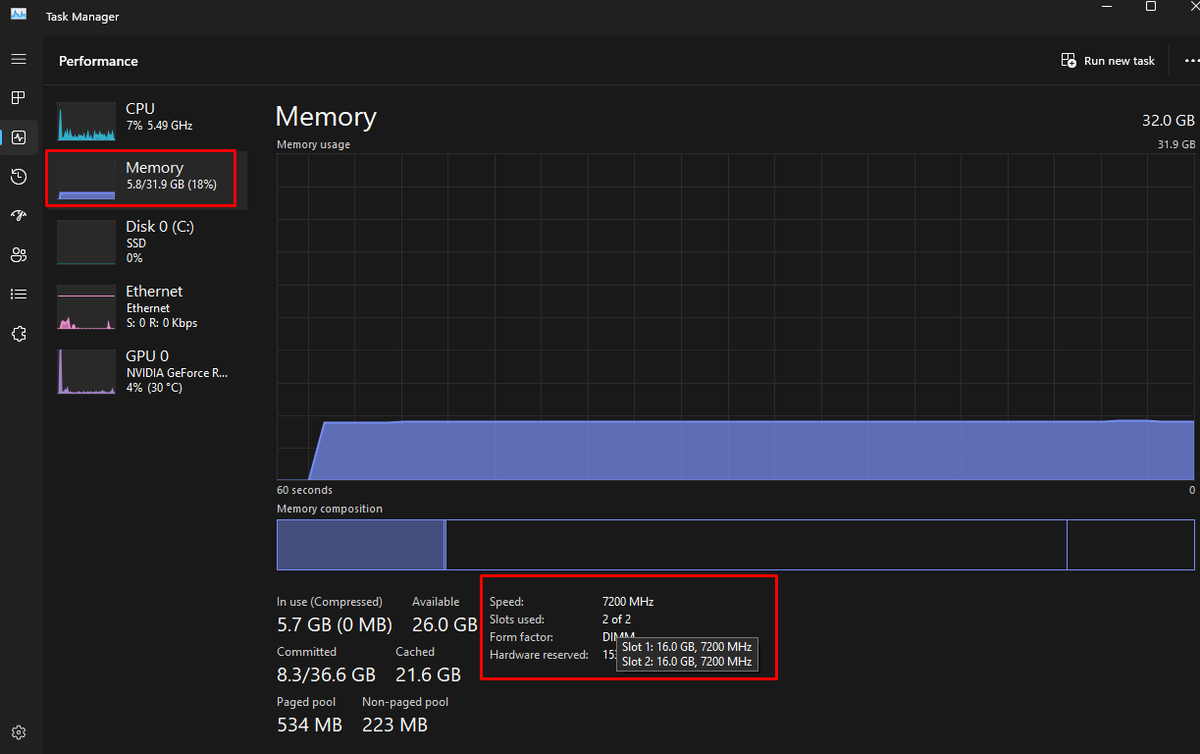Screen dimensions: 1200x754
Task: Open the Users page icon
Action: pyautogui.click(x=17, y=254)
